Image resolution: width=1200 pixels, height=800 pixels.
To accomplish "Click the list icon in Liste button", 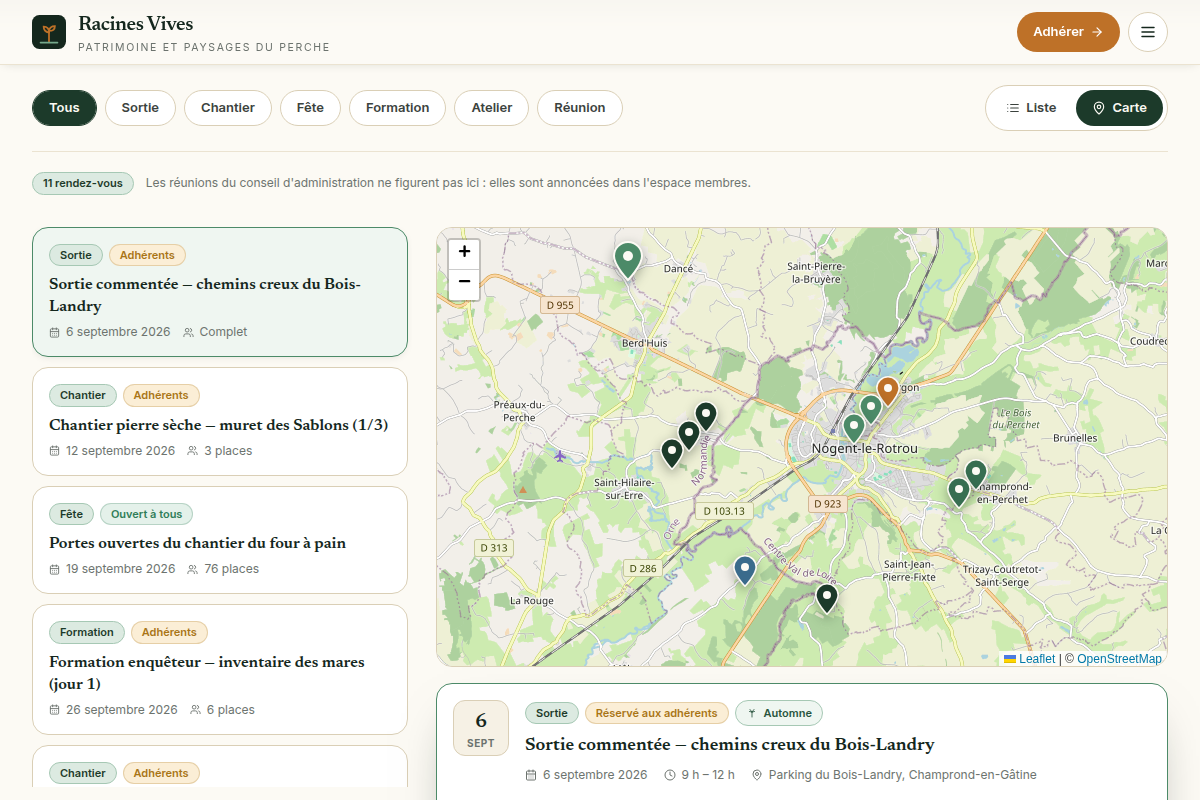I will click(1013, 108).
